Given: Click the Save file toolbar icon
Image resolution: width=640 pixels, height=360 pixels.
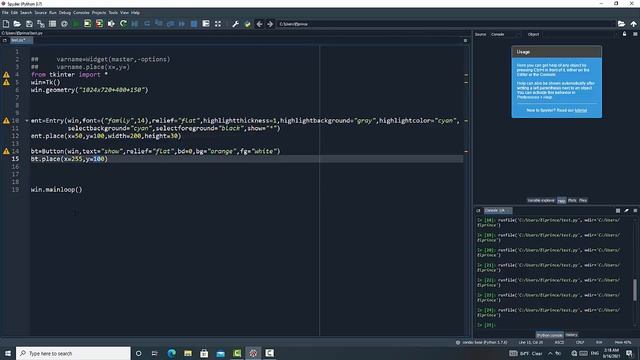Looking at the screenshot, I should pos(29,24).
